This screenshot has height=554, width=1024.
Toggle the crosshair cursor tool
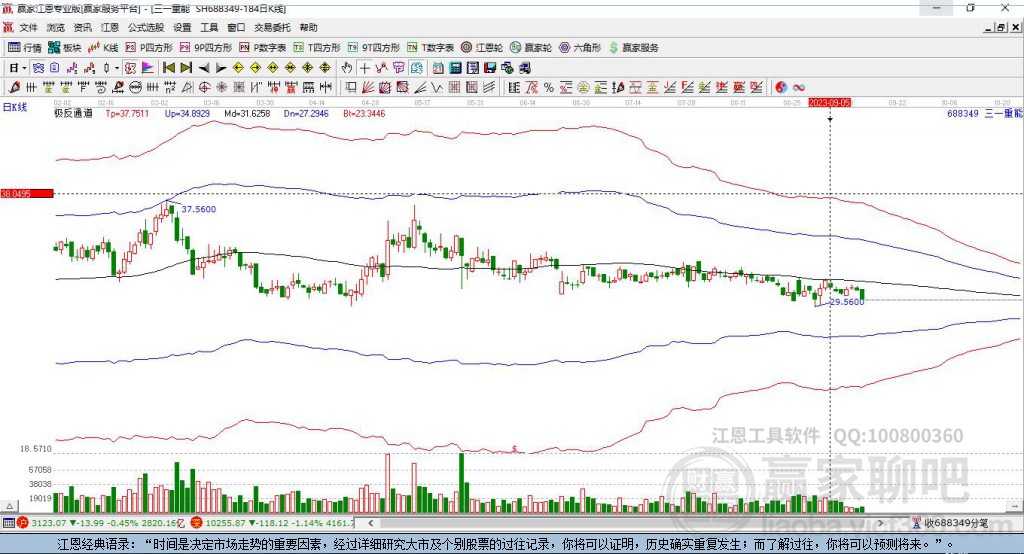coord(364,68)
